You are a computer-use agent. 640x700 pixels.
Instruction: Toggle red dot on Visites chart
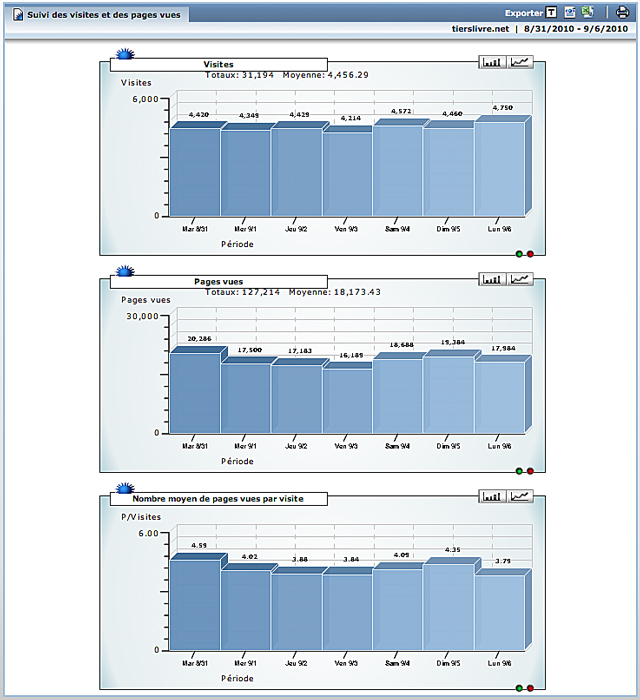click(530, 254)
